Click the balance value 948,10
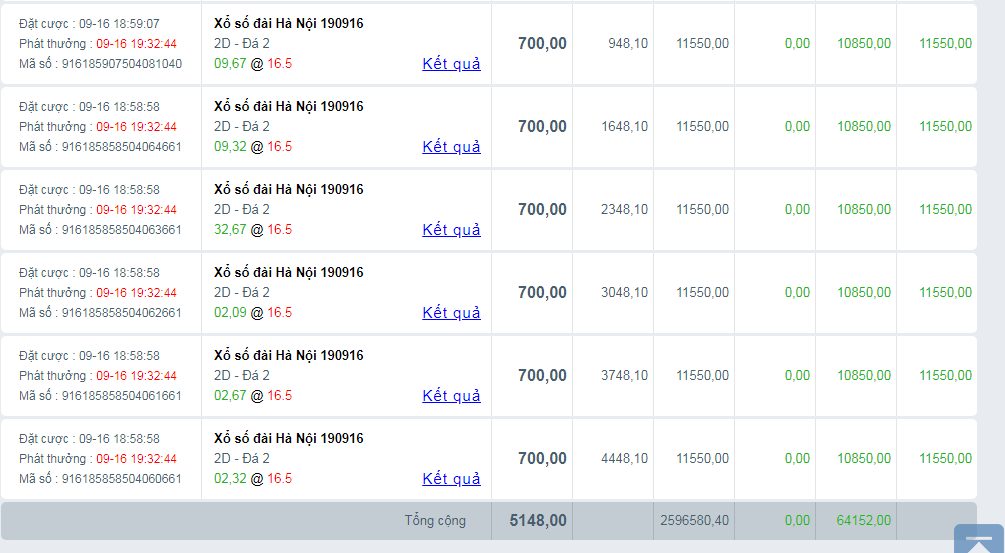 pos(627,44)
